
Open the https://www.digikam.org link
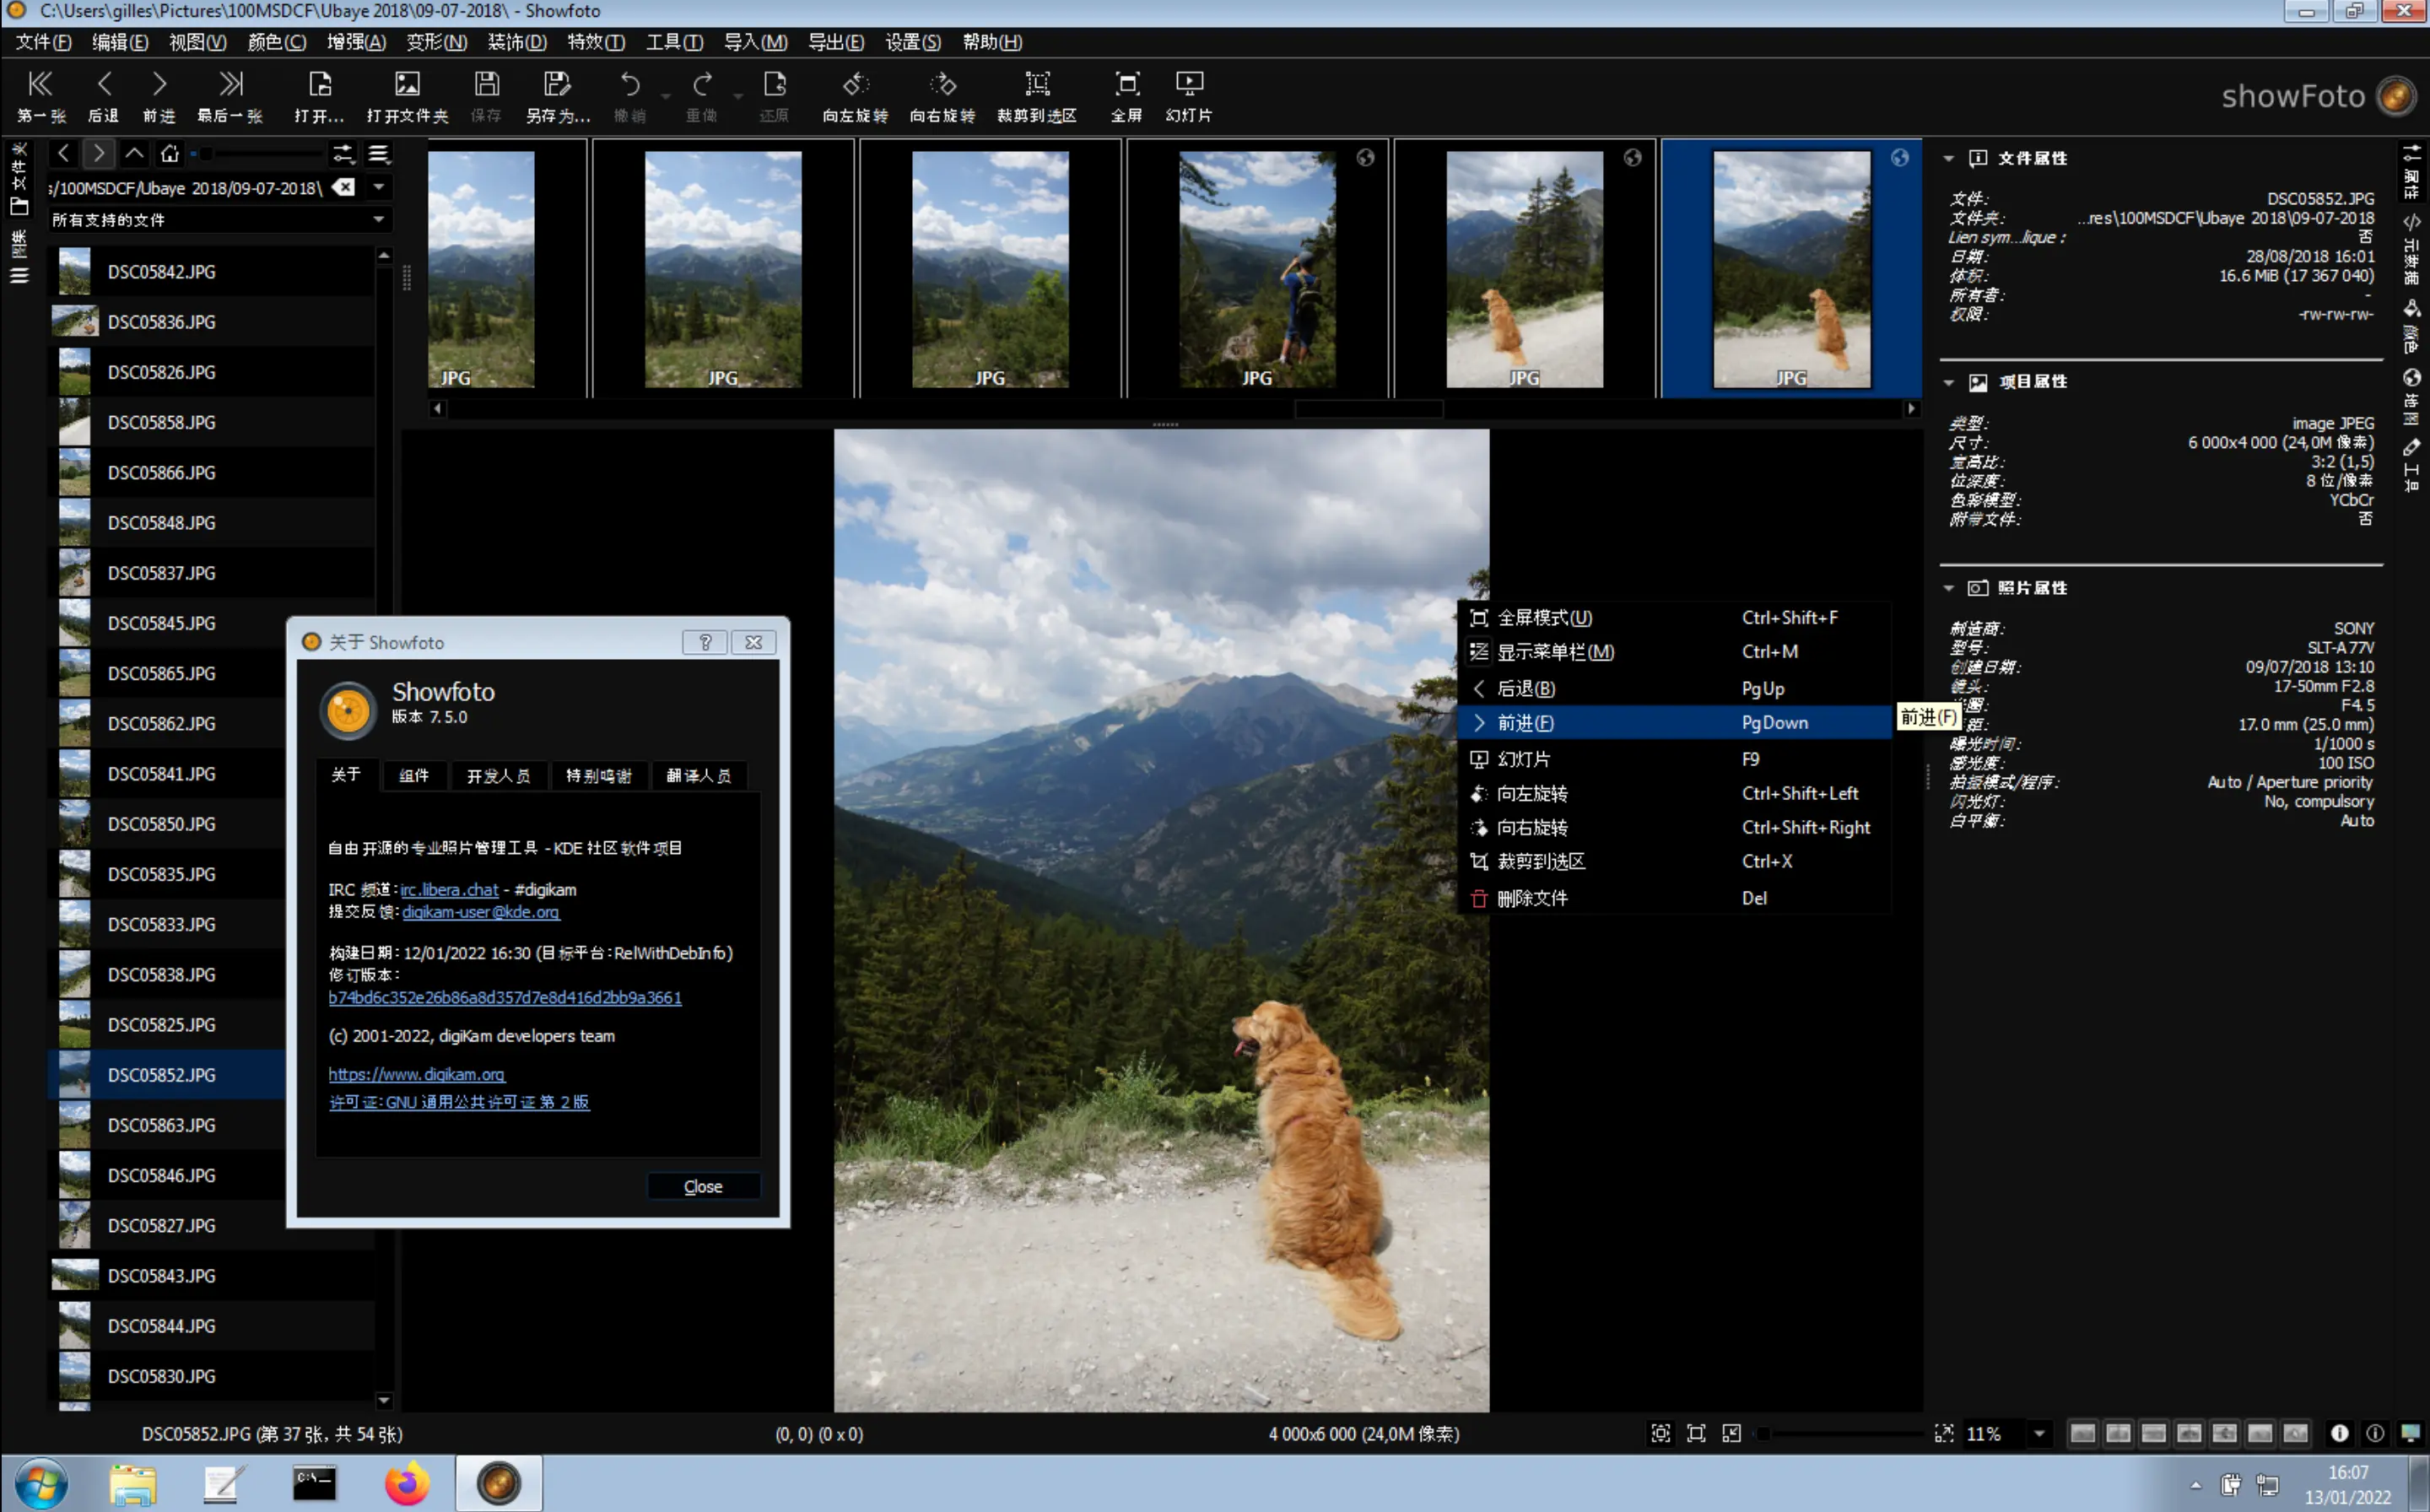pyautogui.click(x=416, y=1073)
